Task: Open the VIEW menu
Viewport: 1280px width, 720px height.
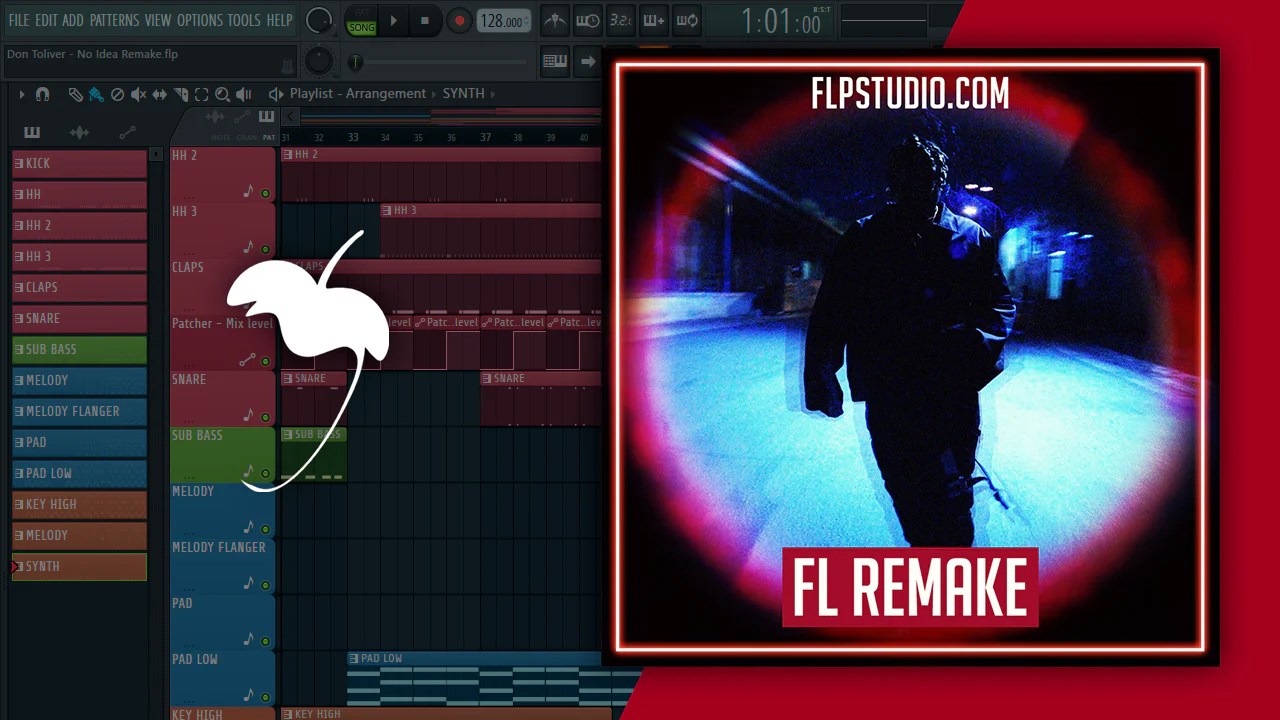Action: point(158,20)
